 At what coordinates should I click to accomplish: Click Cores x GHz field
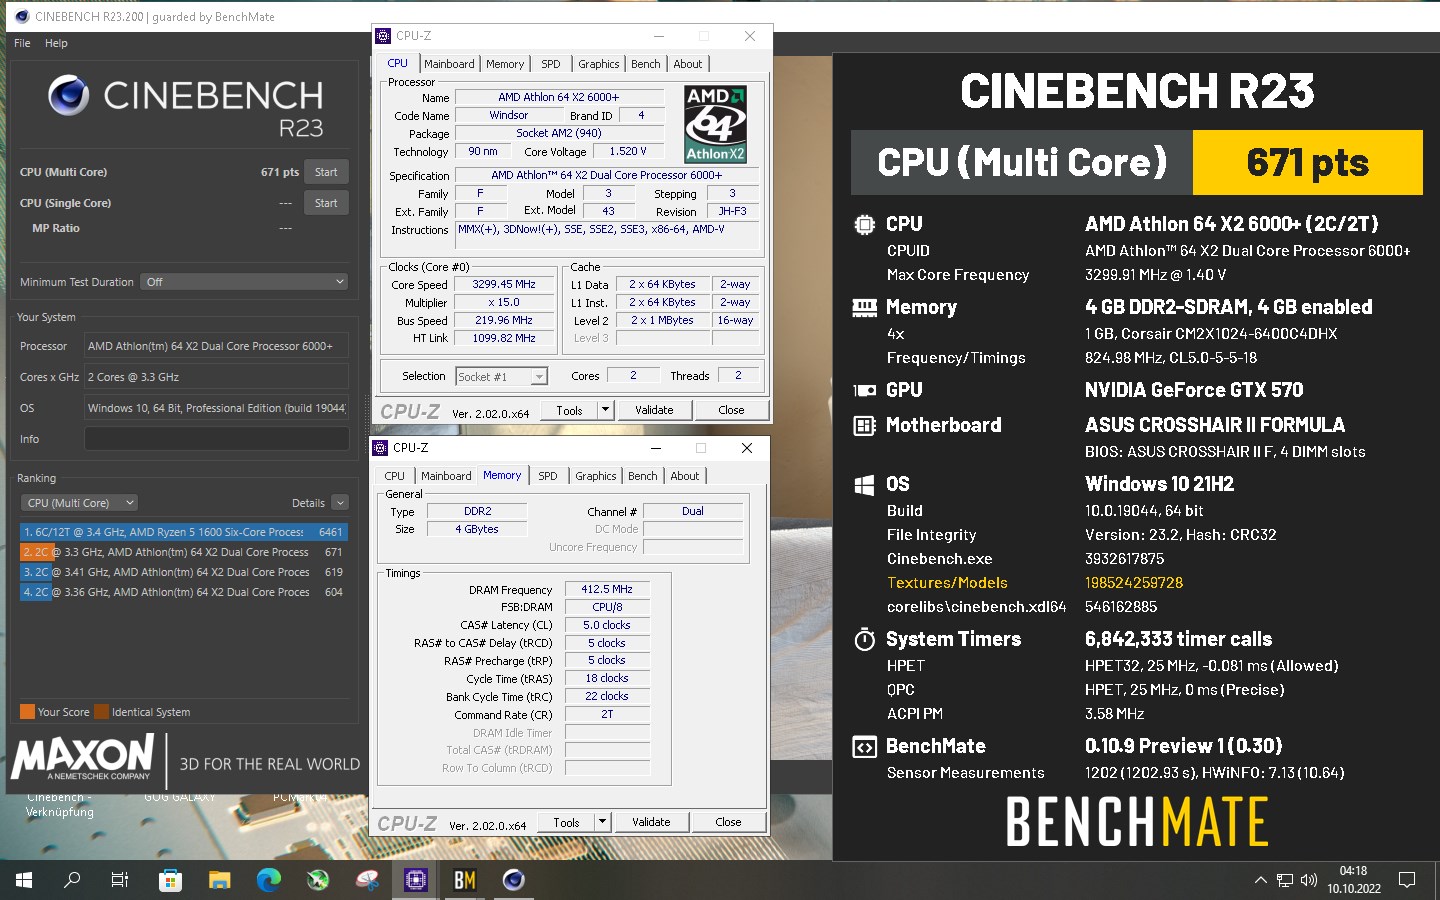tap(216, 377)
